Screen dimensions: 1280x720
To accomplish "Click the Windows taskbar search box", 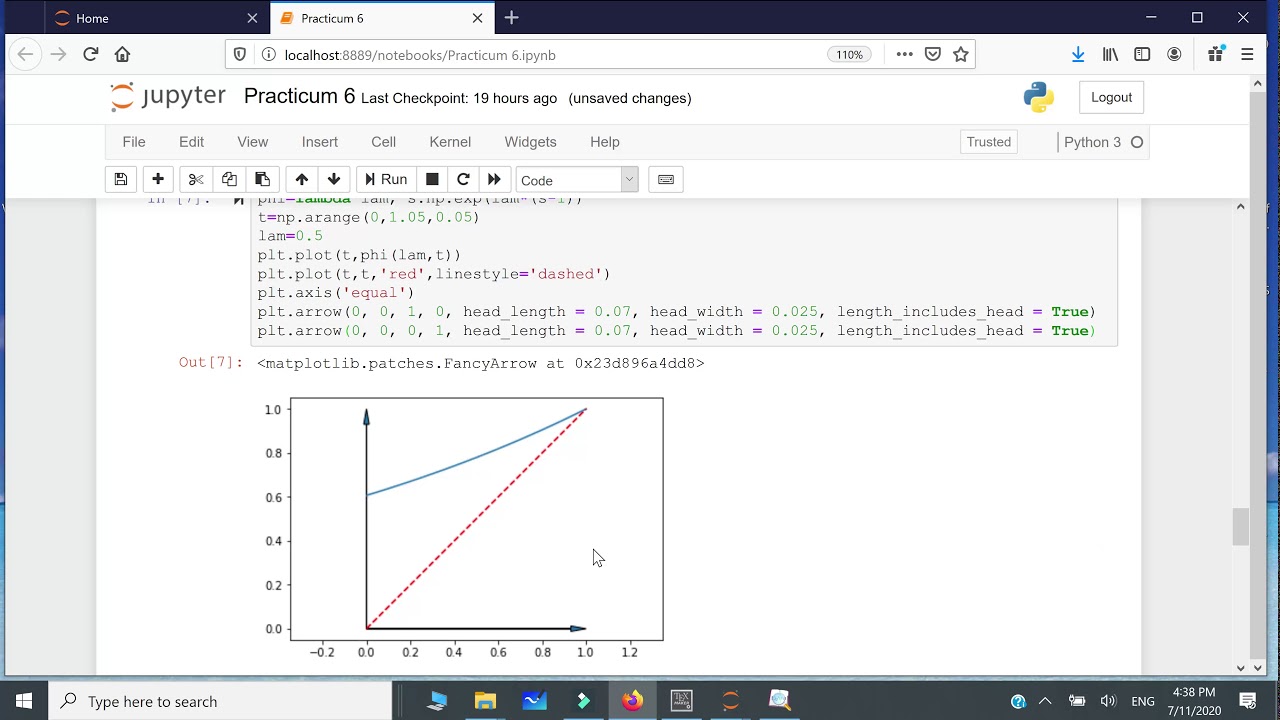I will point(220,701).
